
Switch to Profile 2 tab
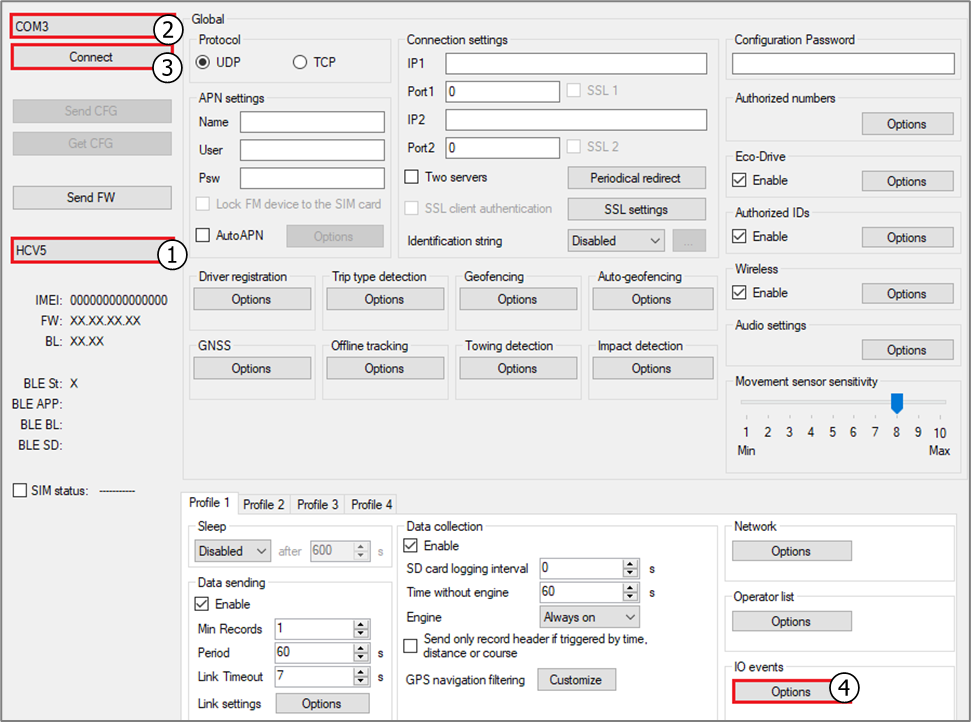point(263,505)
